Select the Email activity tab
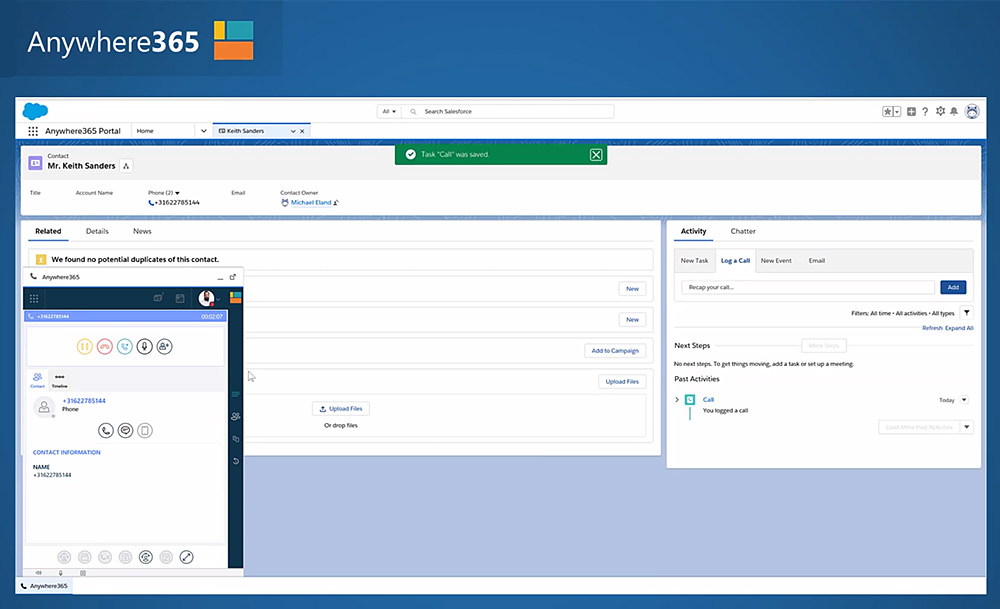Image resolution: width=1000 pixels, height=609 pixels. click(x=817, y=260)
